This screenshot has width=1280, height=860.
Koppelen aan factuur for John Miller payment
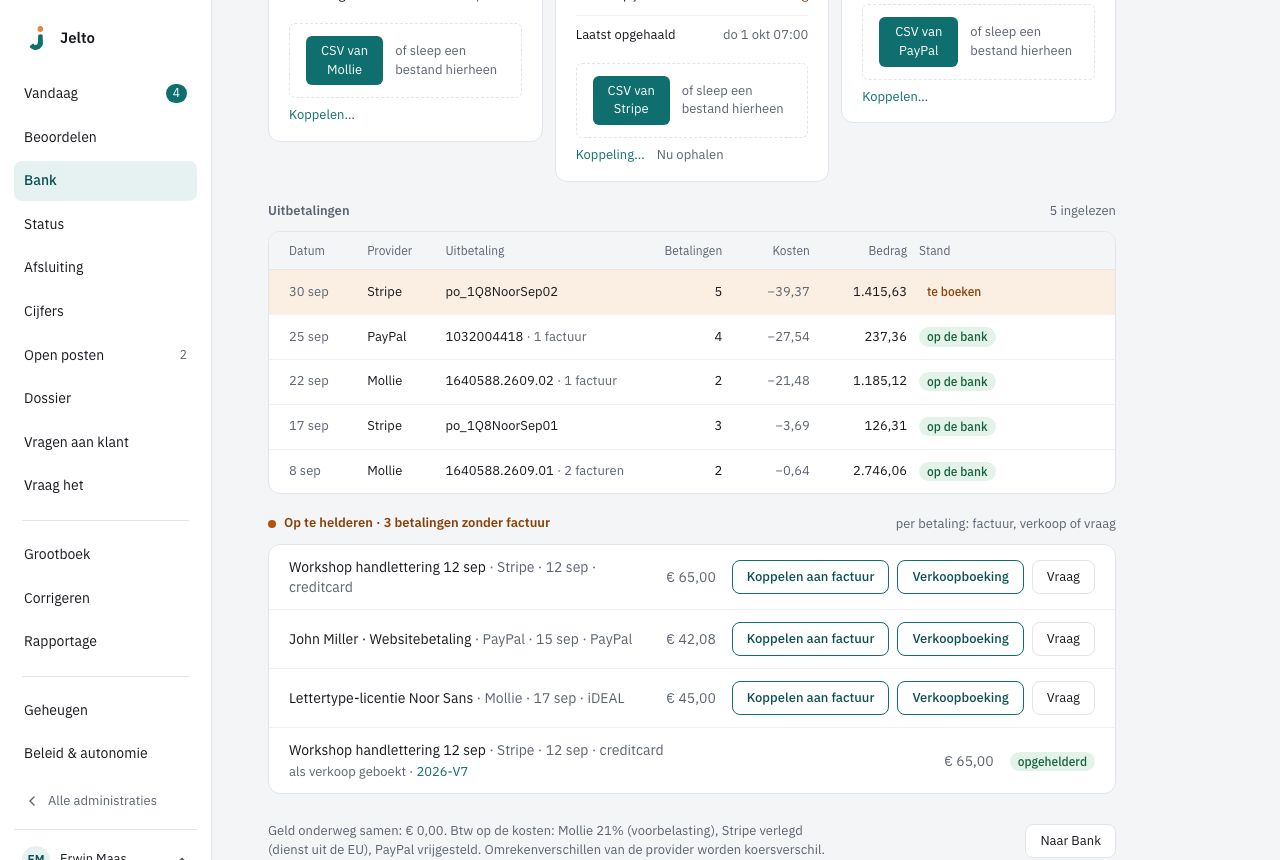[x=810, y=639]
